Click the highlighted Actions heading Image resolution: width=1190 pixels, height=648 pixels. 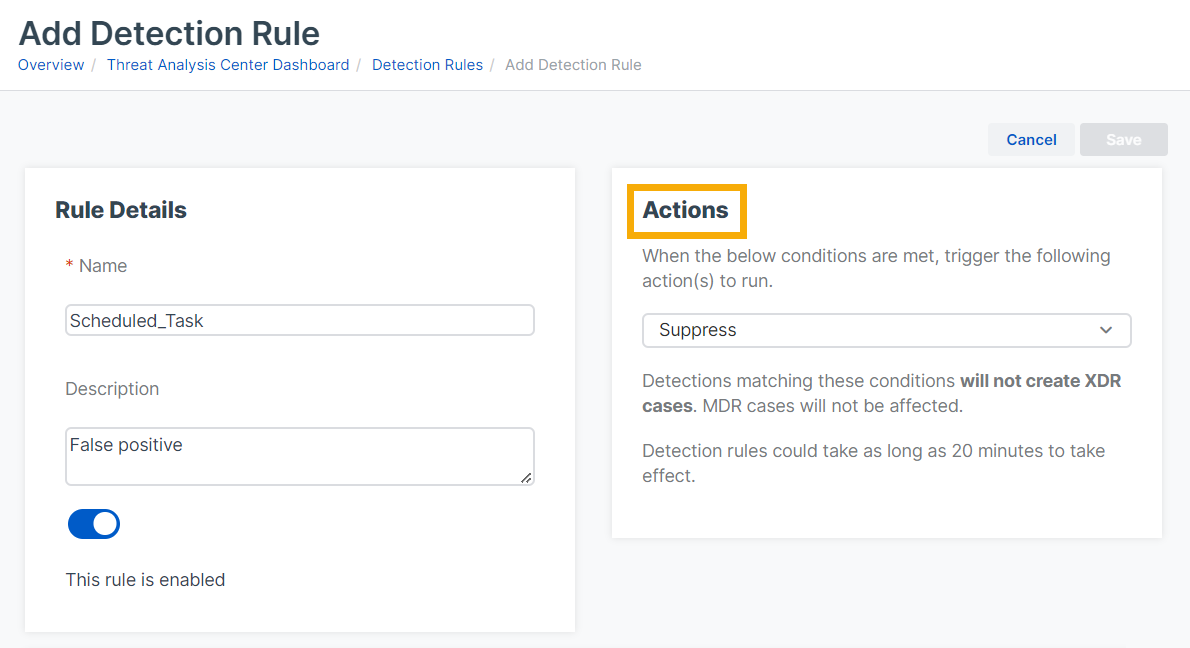tap(686, 211)
